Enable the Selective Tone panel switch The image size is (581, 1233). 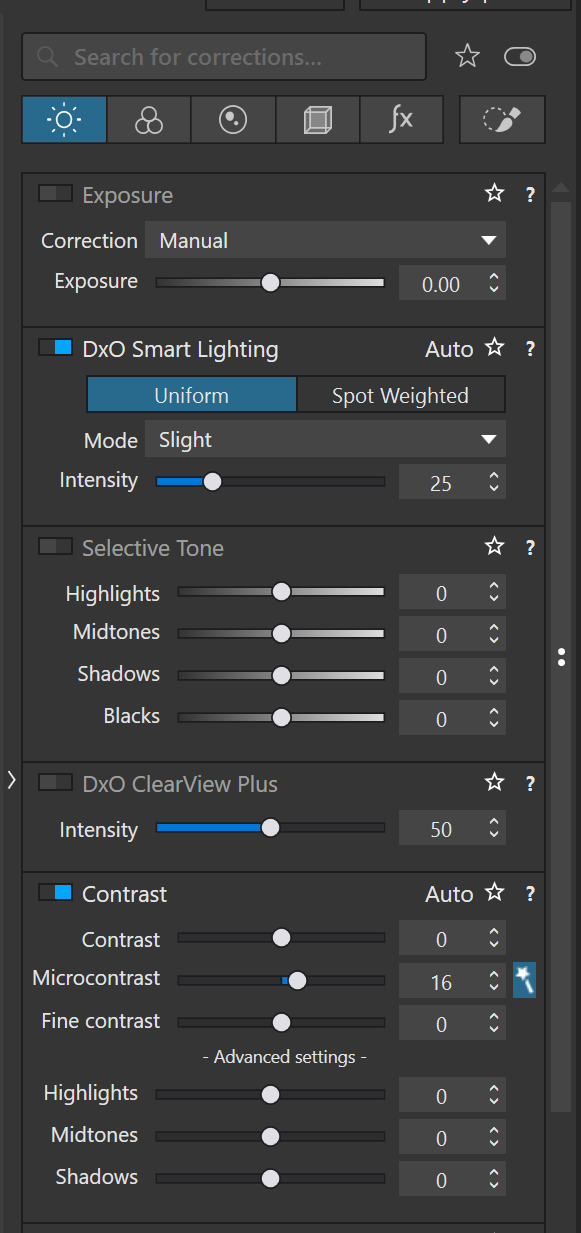pyautogui.click(x=56, y=547)
